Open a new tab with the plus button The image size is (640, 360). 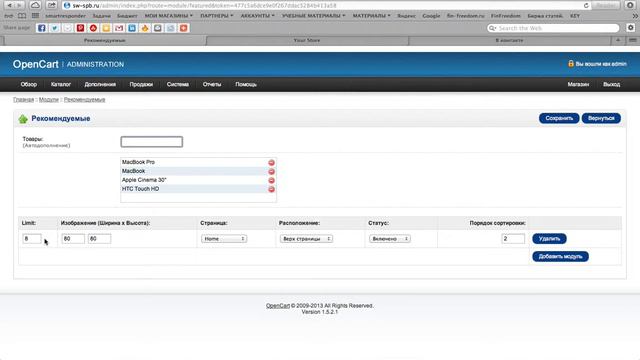tap(618, 40)
